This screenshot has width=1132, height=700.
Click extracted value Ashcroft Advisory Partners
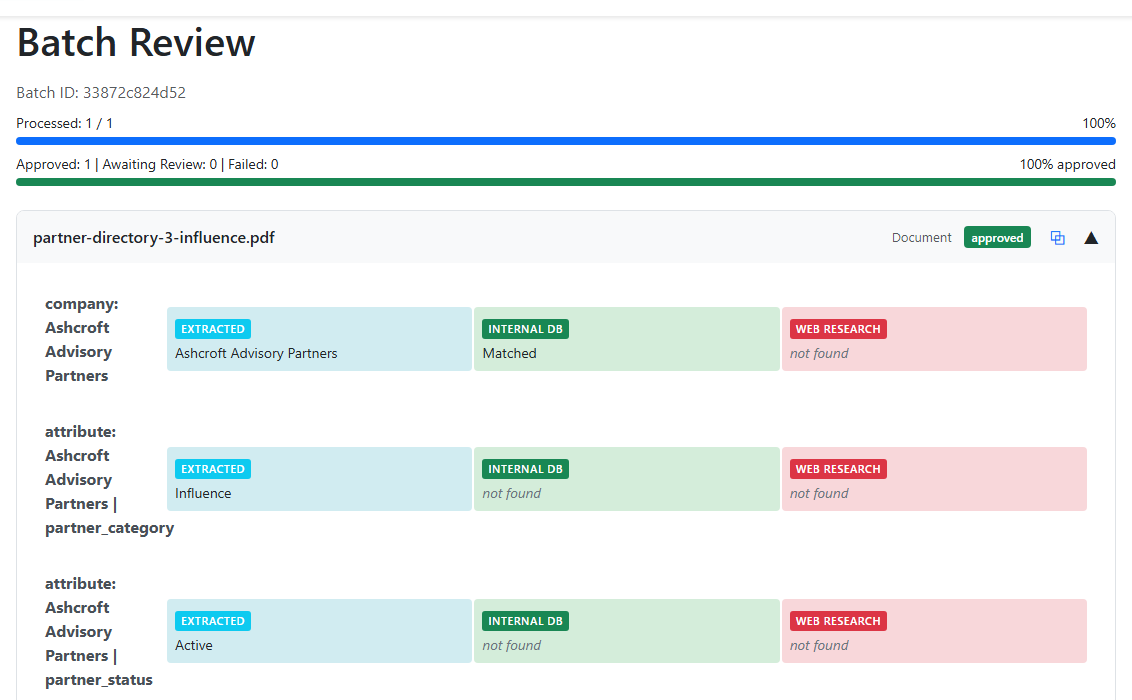(256, 354)
